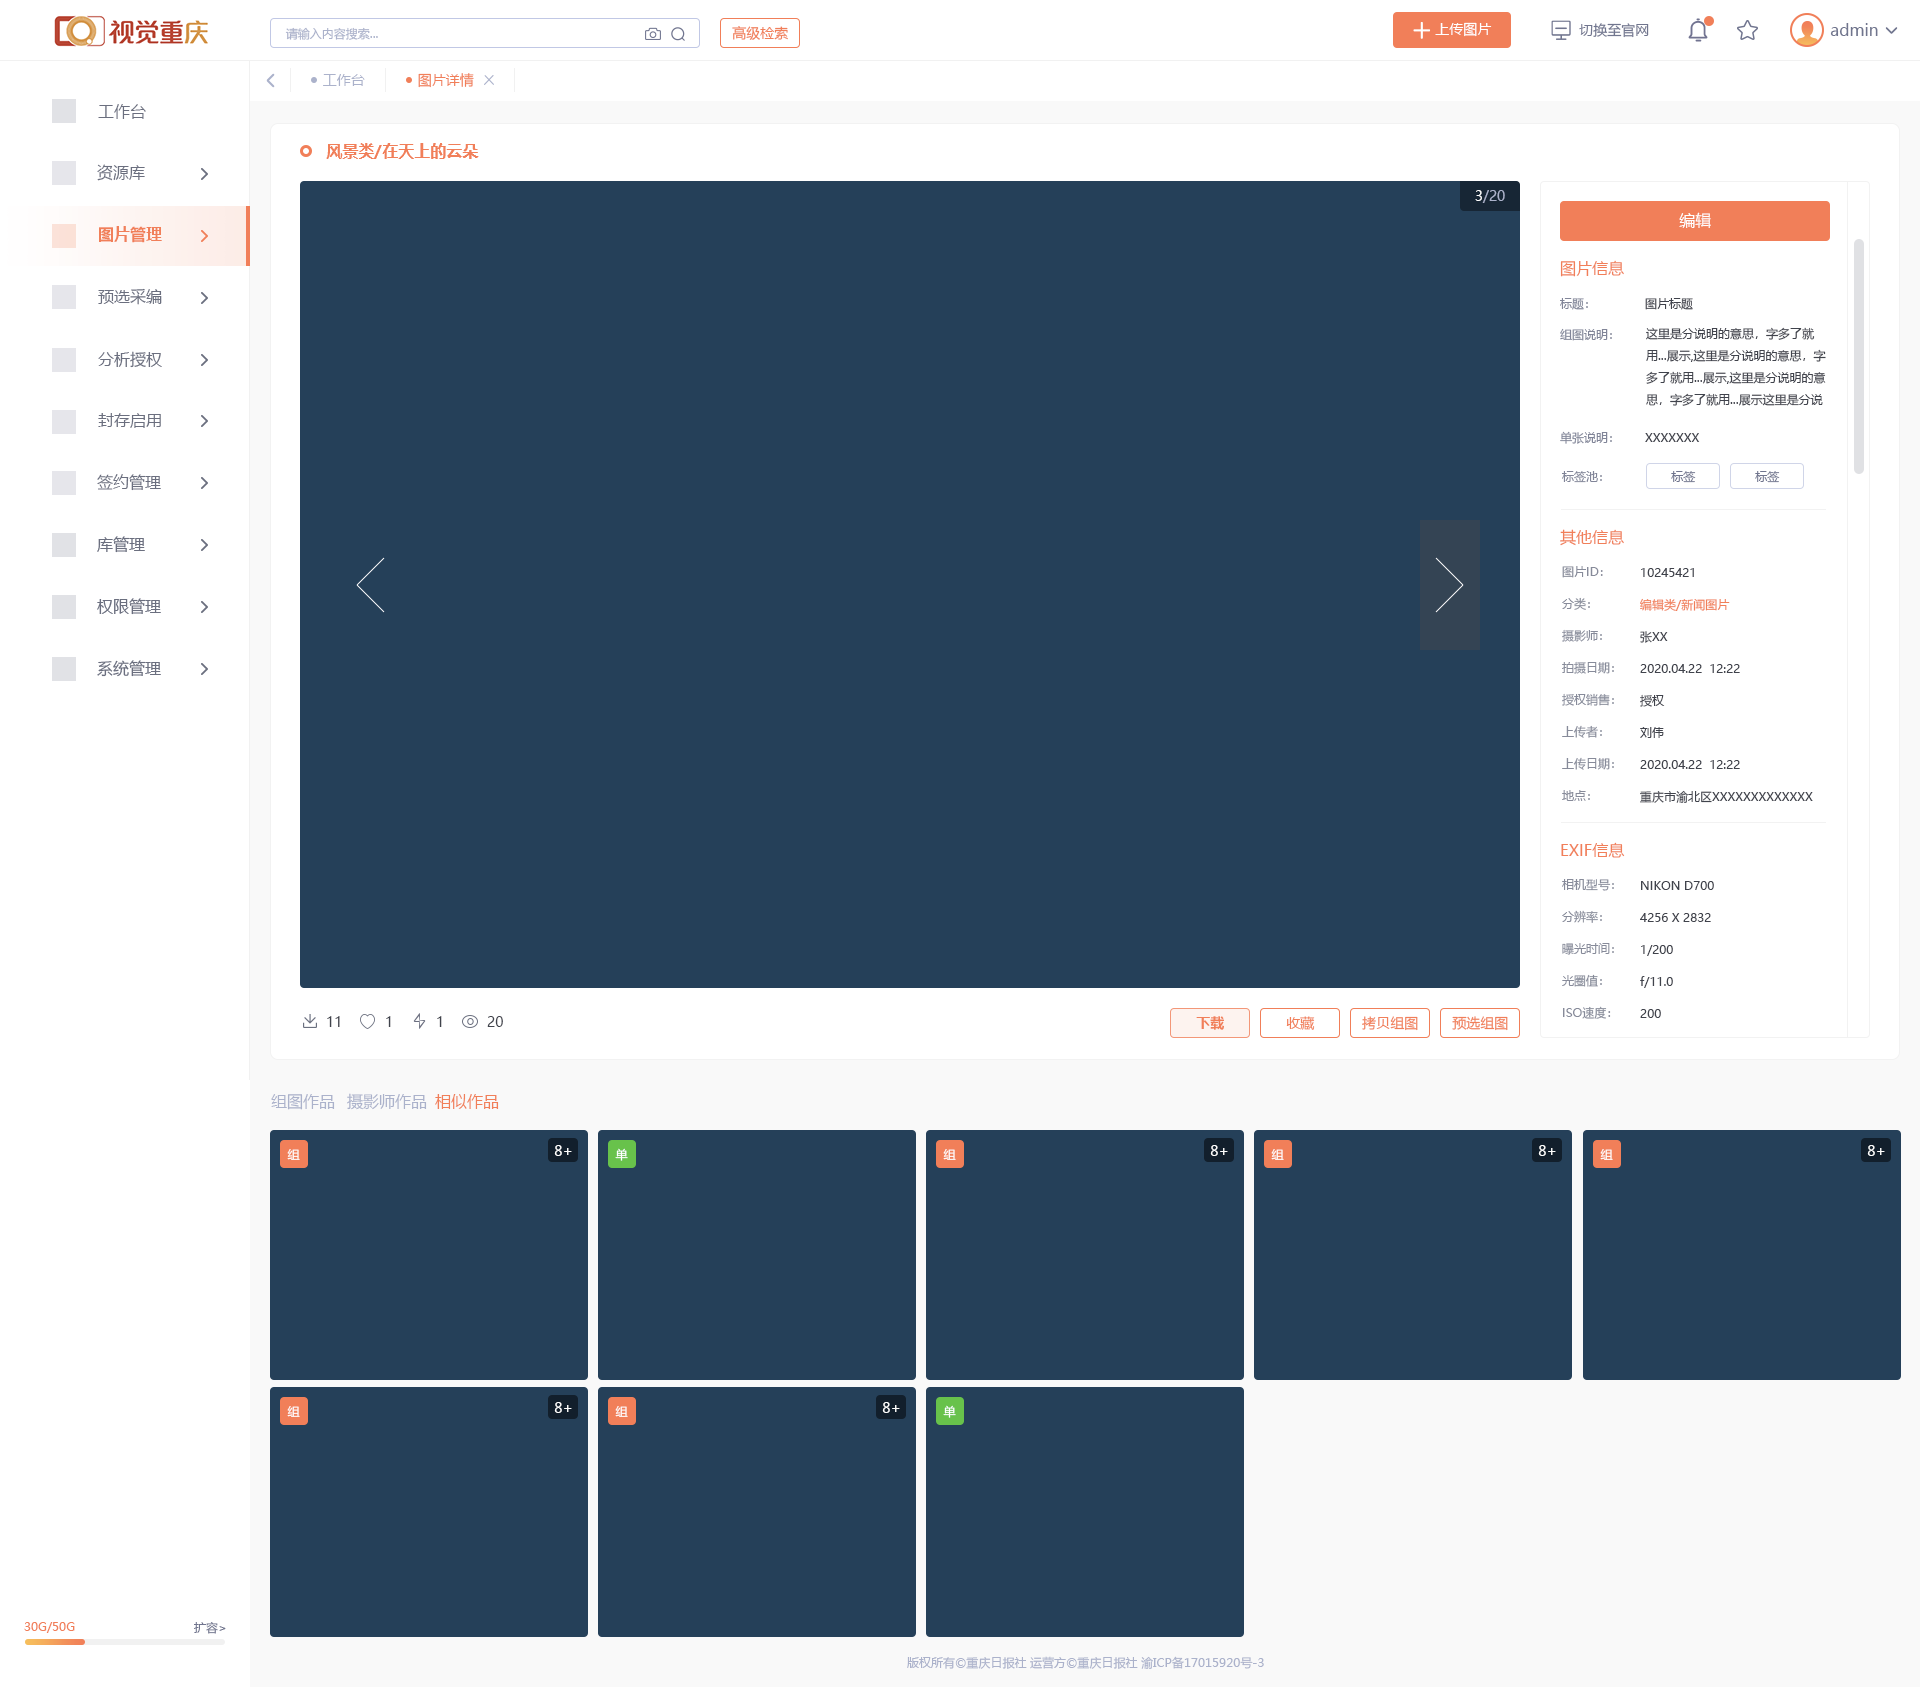
Task: Click the 收藏 button
Action: click(1300, 1023)
